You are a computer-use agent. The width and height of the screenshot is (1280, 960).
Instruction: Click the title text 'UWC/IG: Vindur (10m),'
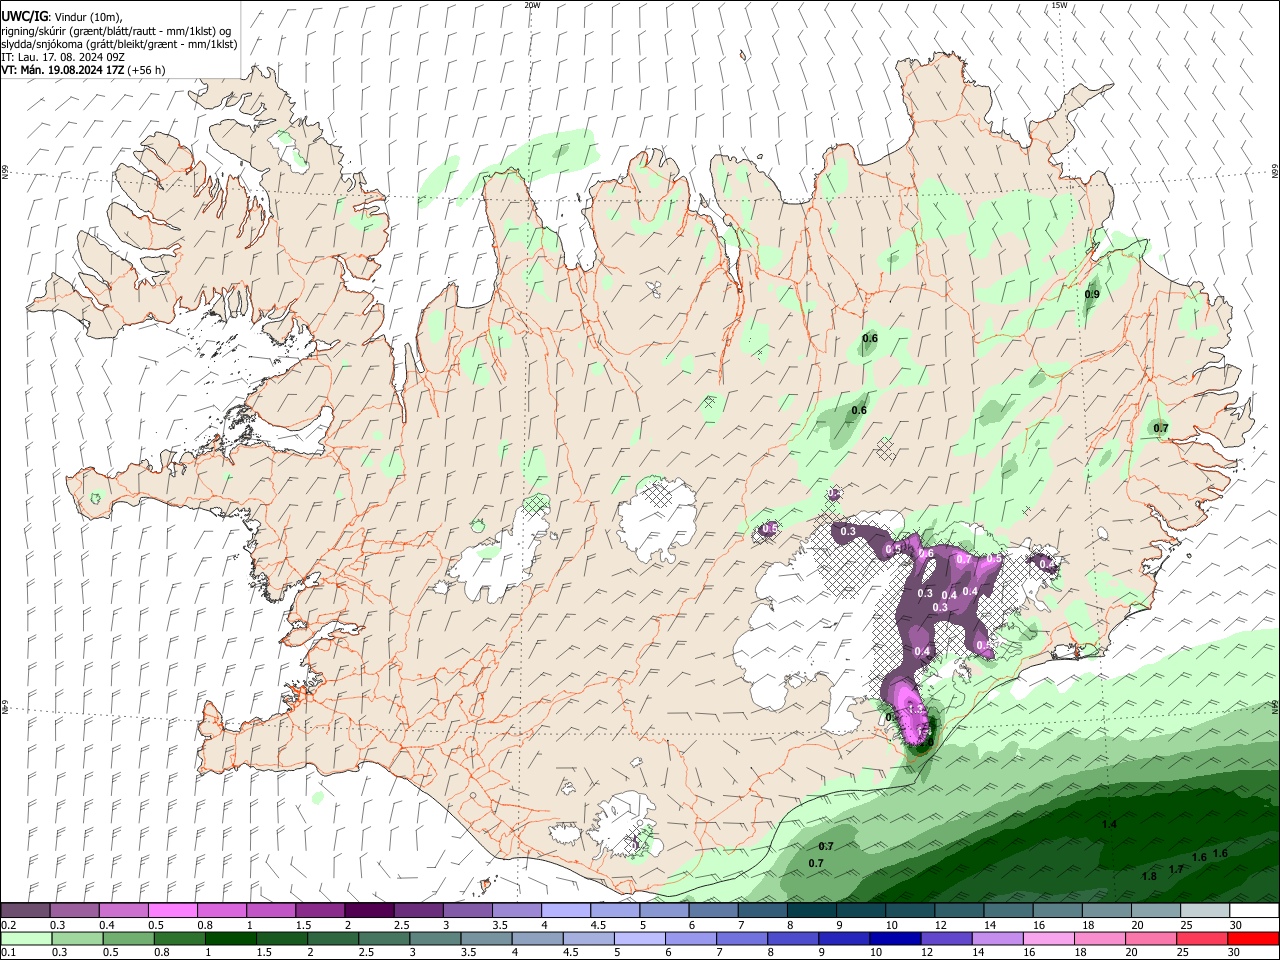(61, 17)
